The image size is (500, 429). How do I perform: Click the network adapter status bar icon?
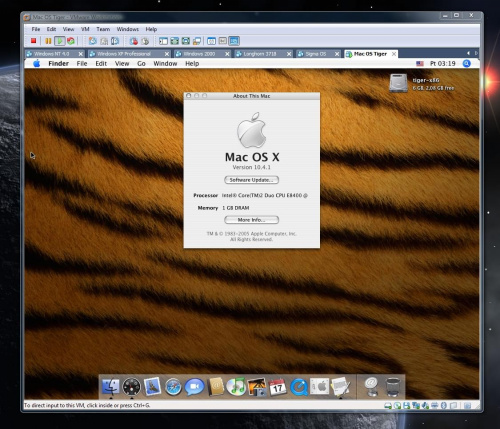(416, 405)
